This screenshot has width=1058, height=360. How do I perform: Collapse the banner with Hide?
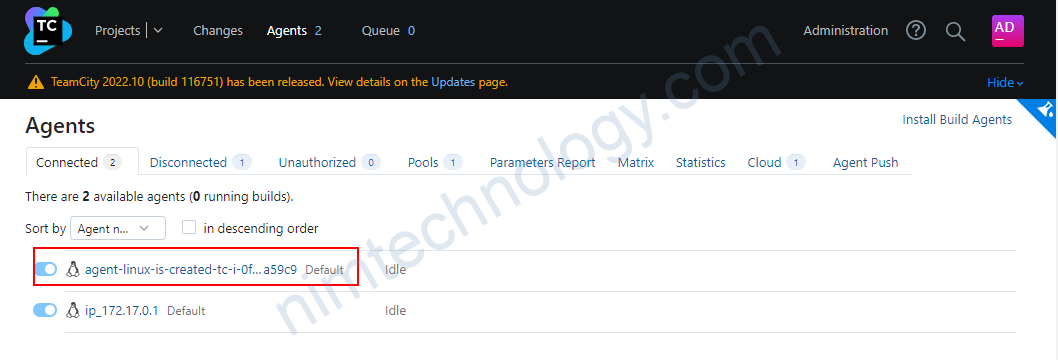(1005, 82)
